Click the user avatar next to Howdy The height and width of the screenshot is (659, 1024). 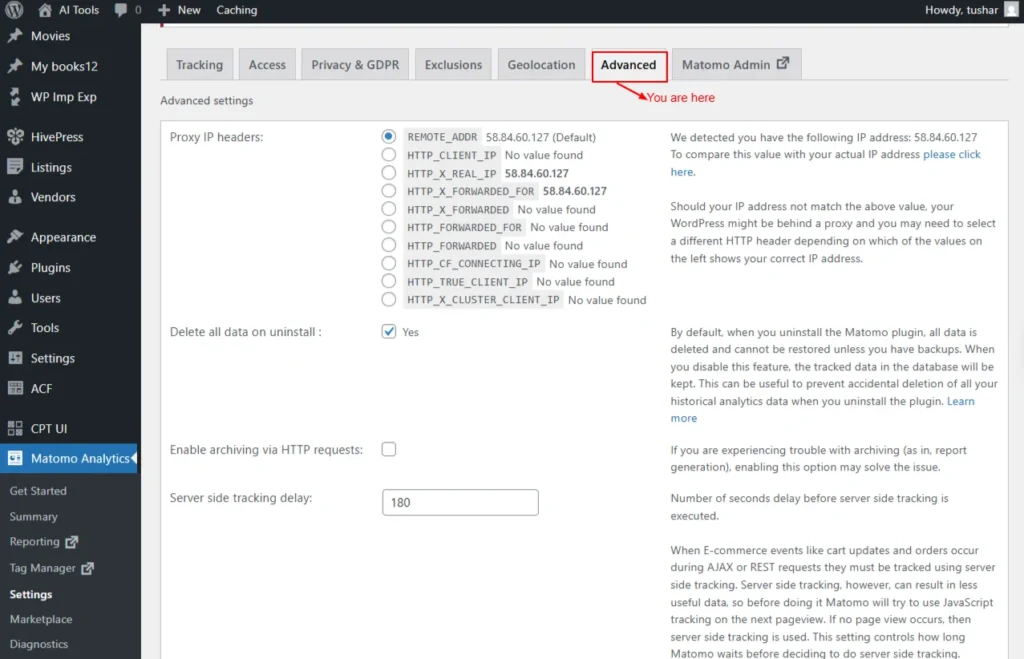pos(1010,10)
